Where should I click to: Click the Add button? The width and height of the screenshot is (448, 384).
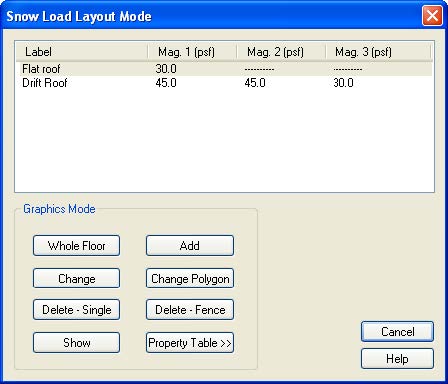click(190, 246)
